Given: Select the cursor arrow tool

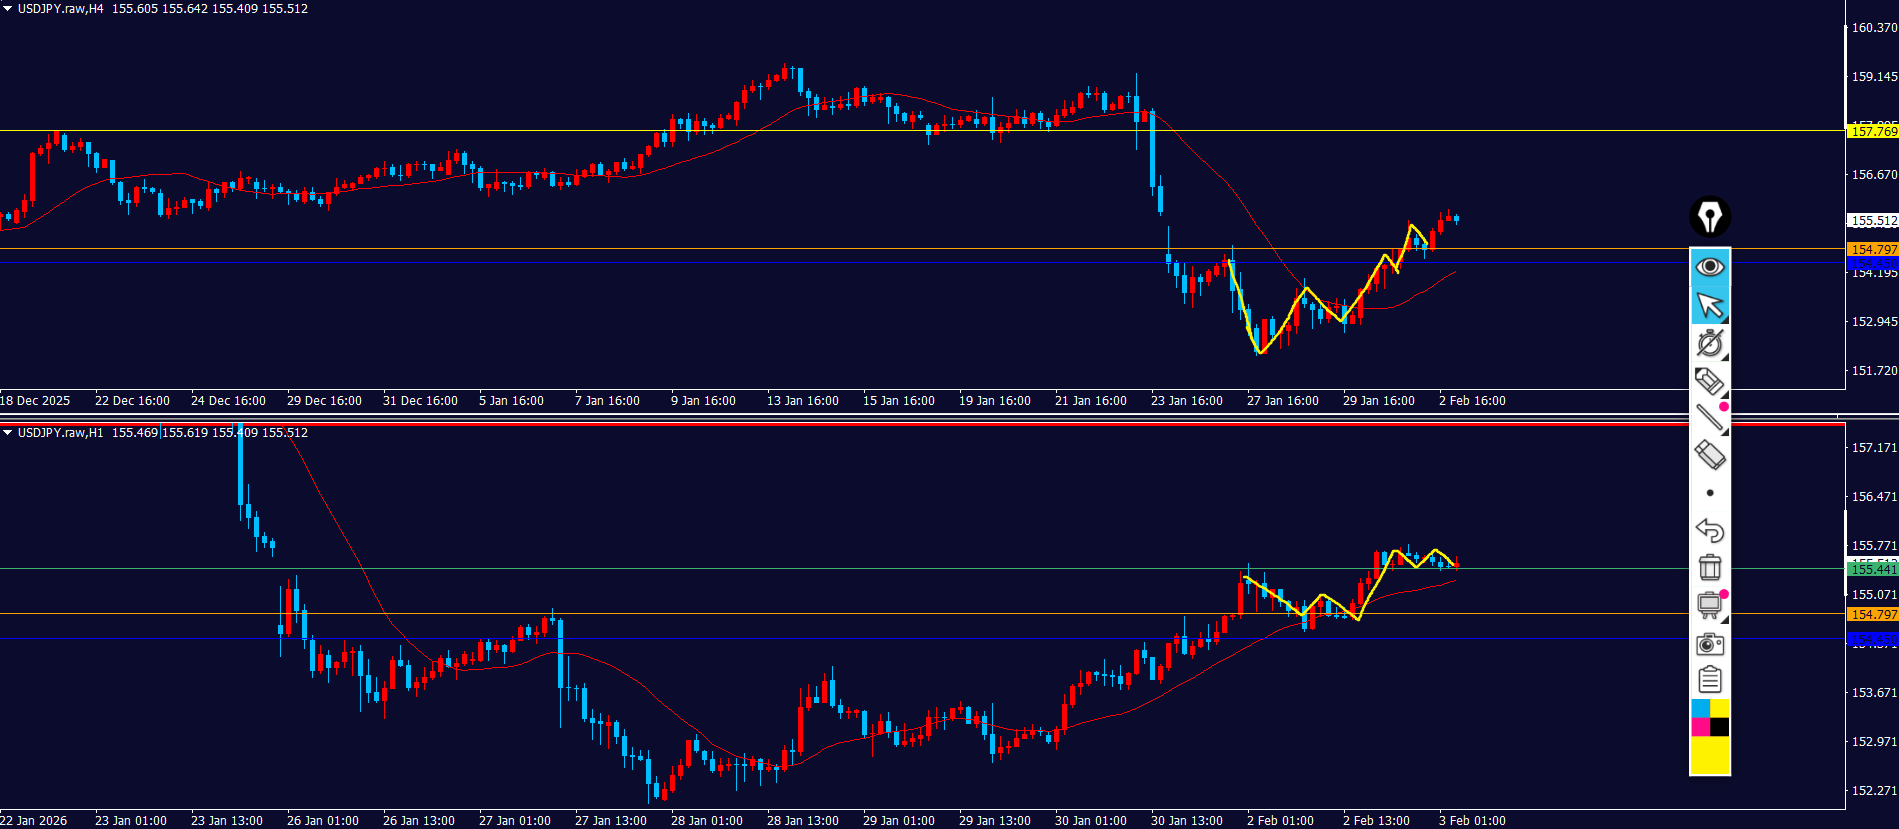Looking at the screenshot, I should (x=1710, y=305).
